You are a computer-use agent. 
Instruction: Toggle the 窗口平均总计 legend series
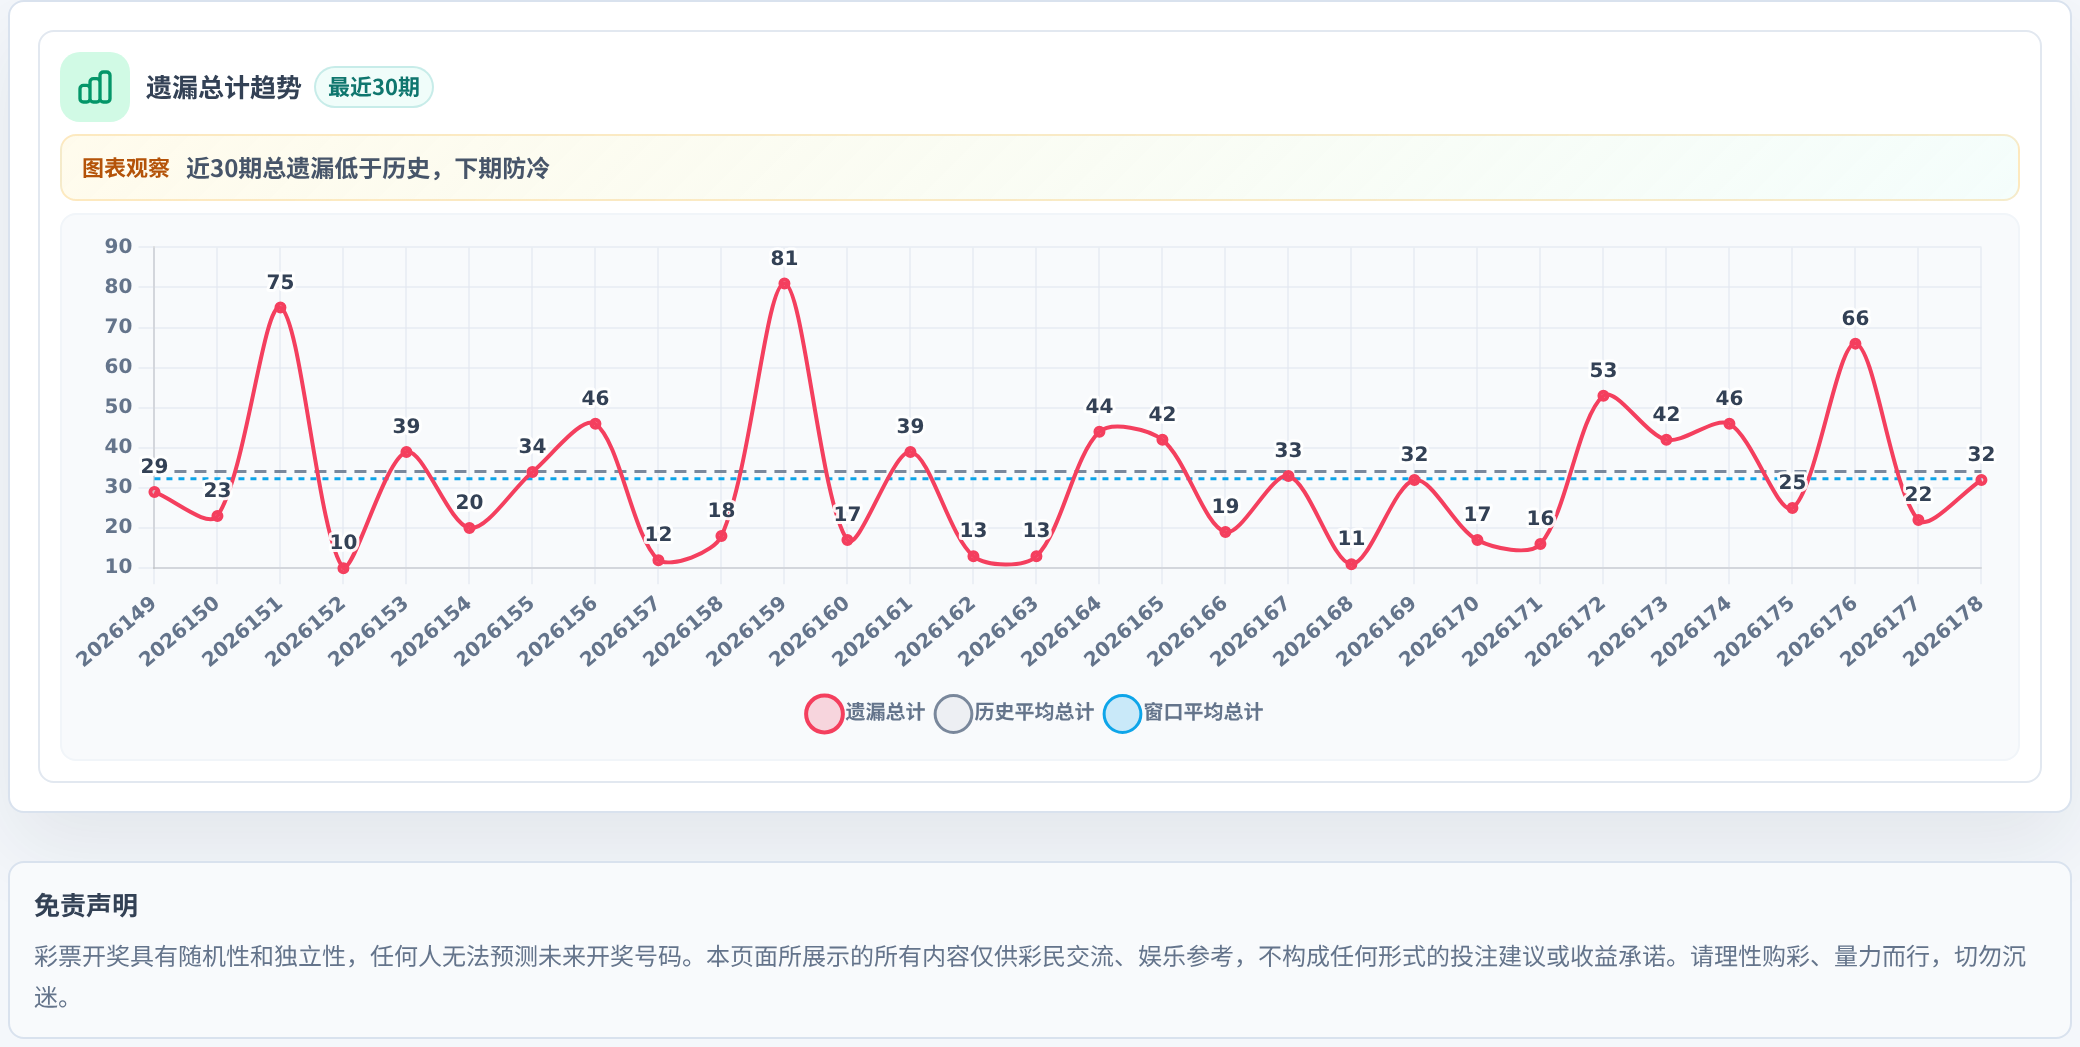[x=1183, y=713]
